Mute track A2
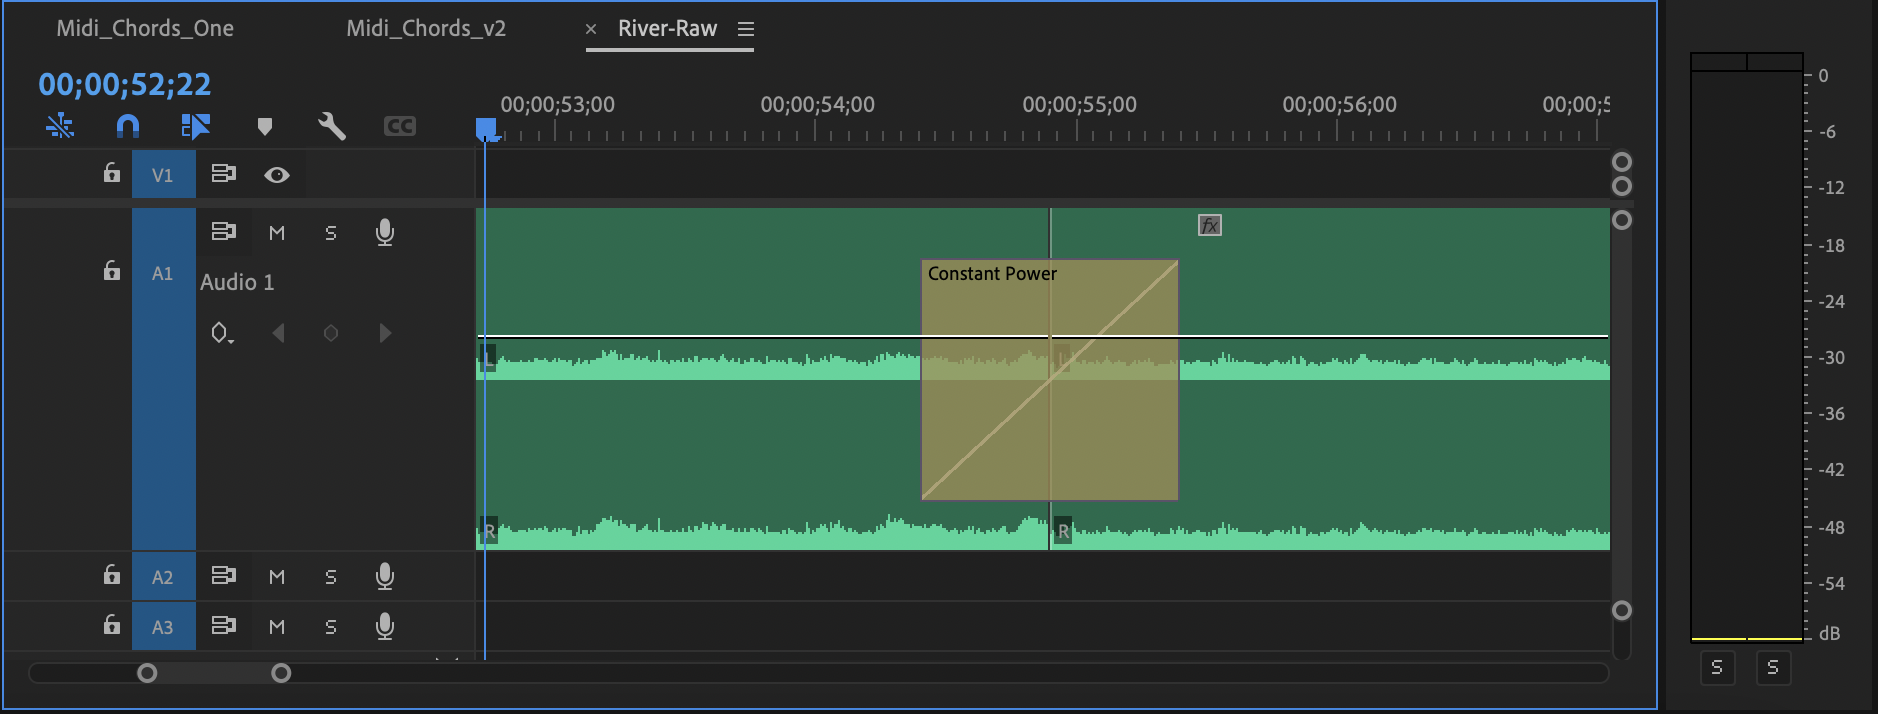Image resolution: width=1878 pixels, height=714 pixels. click(x=277, y=577)
